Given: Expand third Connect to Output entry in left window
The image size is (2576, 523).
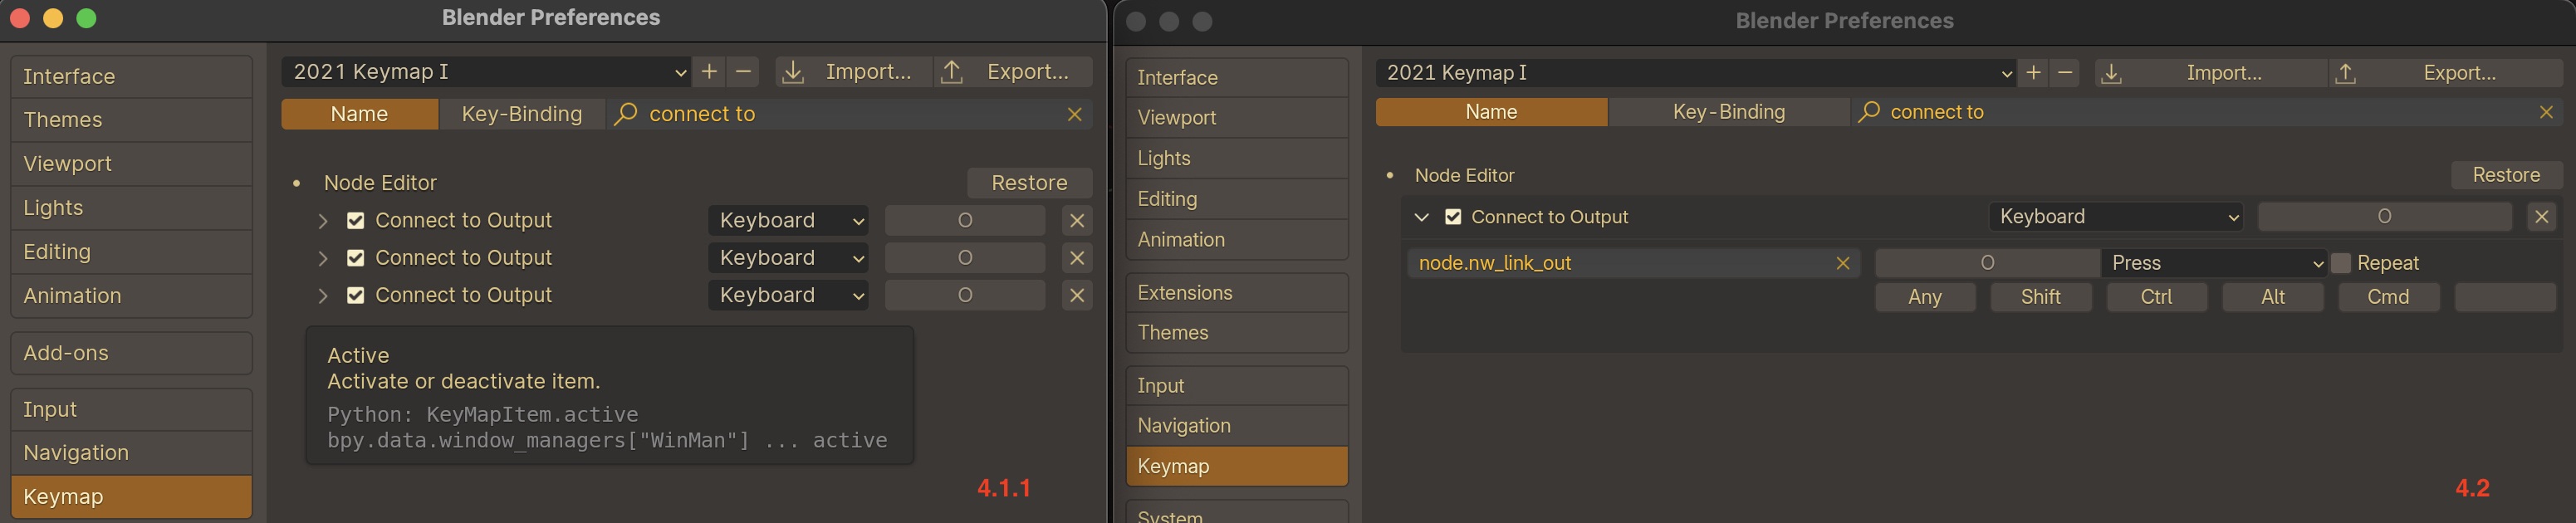Looking at the screenshot, I should pos(323,296).
